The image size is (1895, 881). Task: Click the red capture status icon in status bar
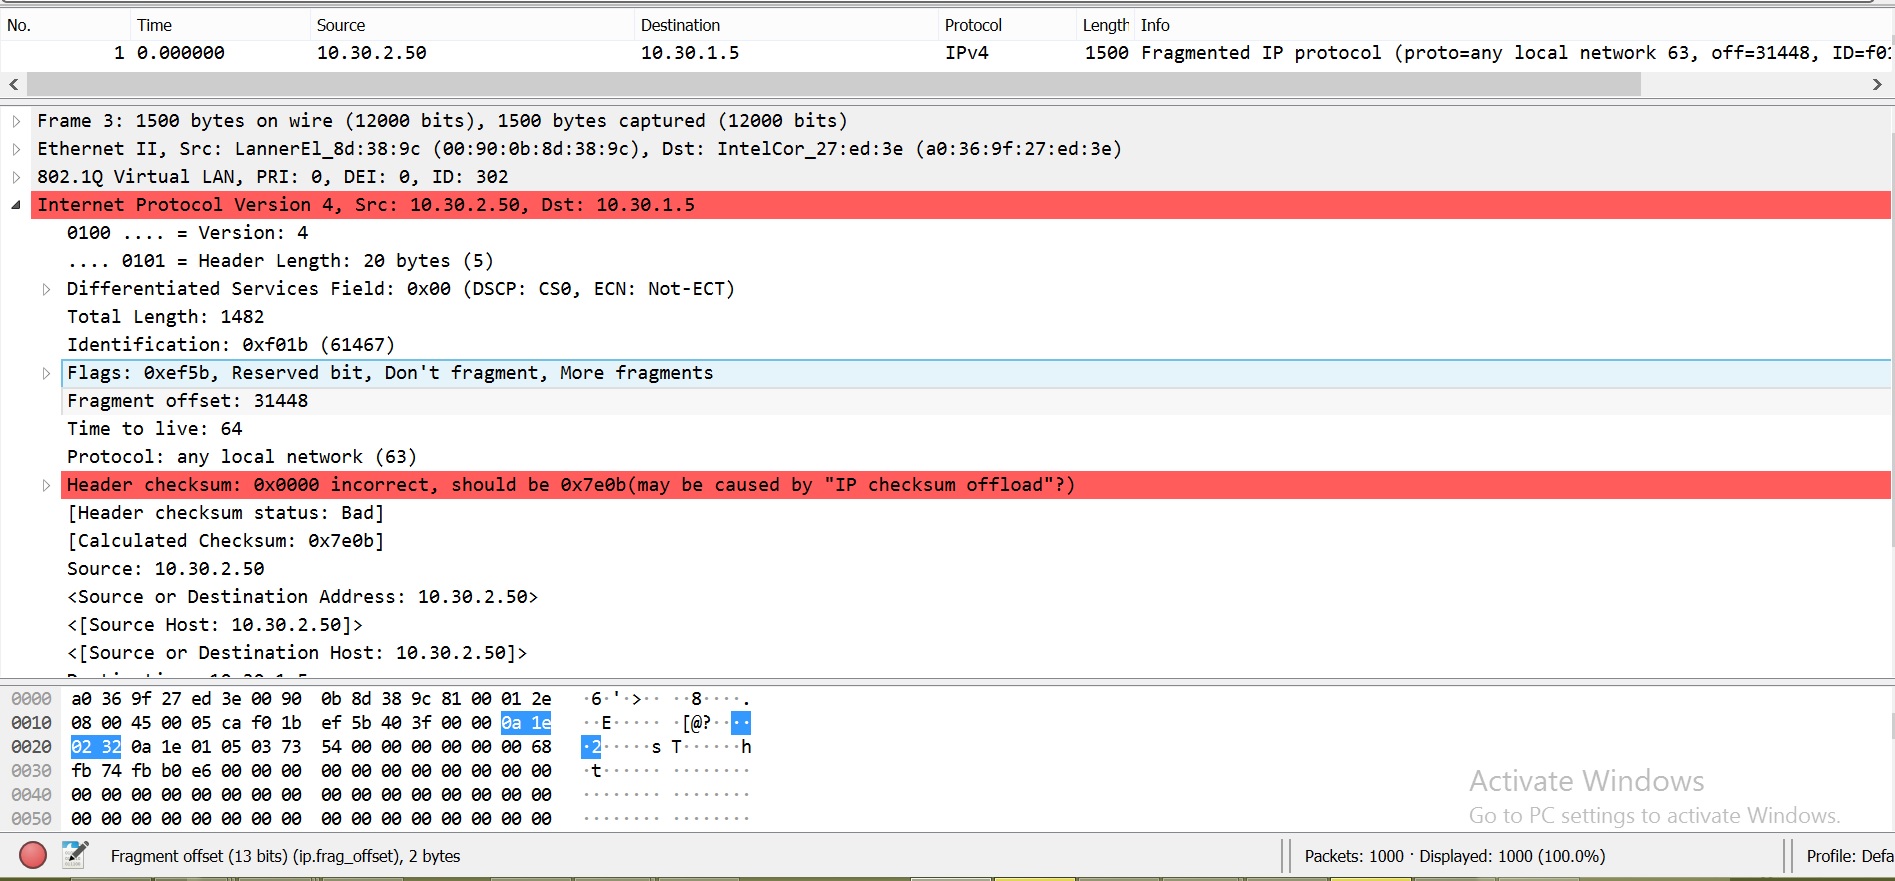(x=33, y=855)
